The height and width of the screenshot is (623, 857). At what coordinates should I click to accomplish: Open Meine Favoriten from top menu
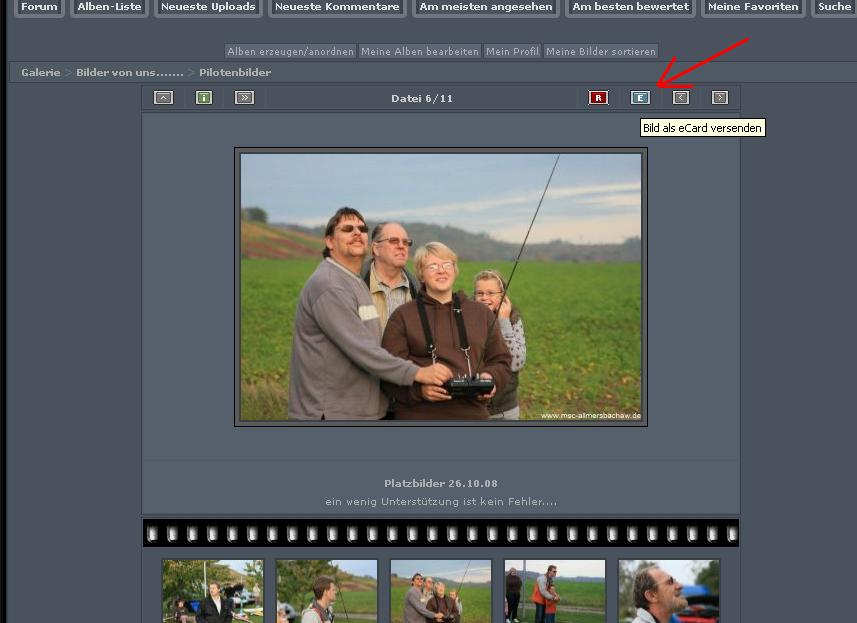(753, 7)
